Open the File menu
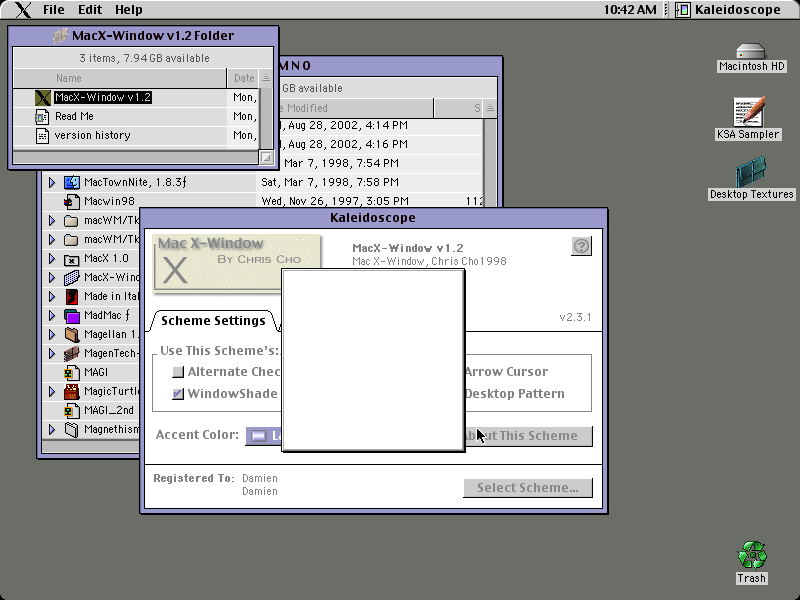 click(54, 10)
